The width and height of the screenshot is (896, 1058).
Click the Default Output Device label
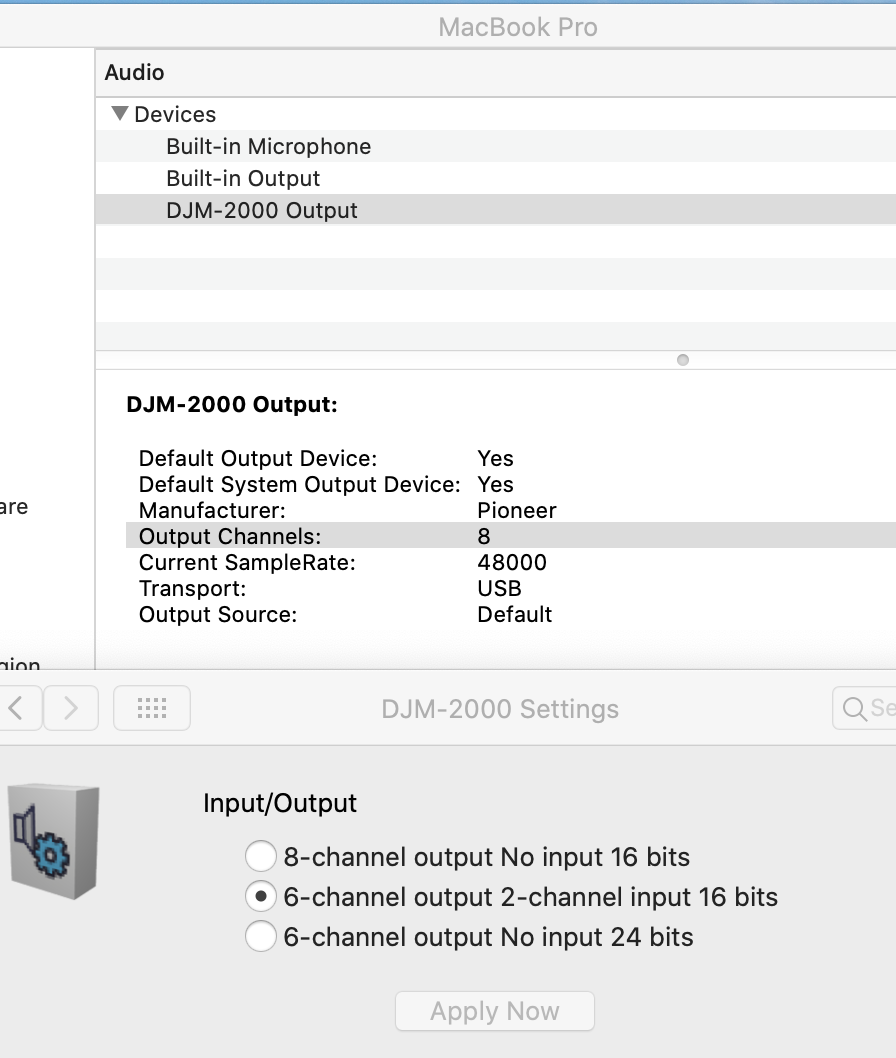click(x=258, y=458)
